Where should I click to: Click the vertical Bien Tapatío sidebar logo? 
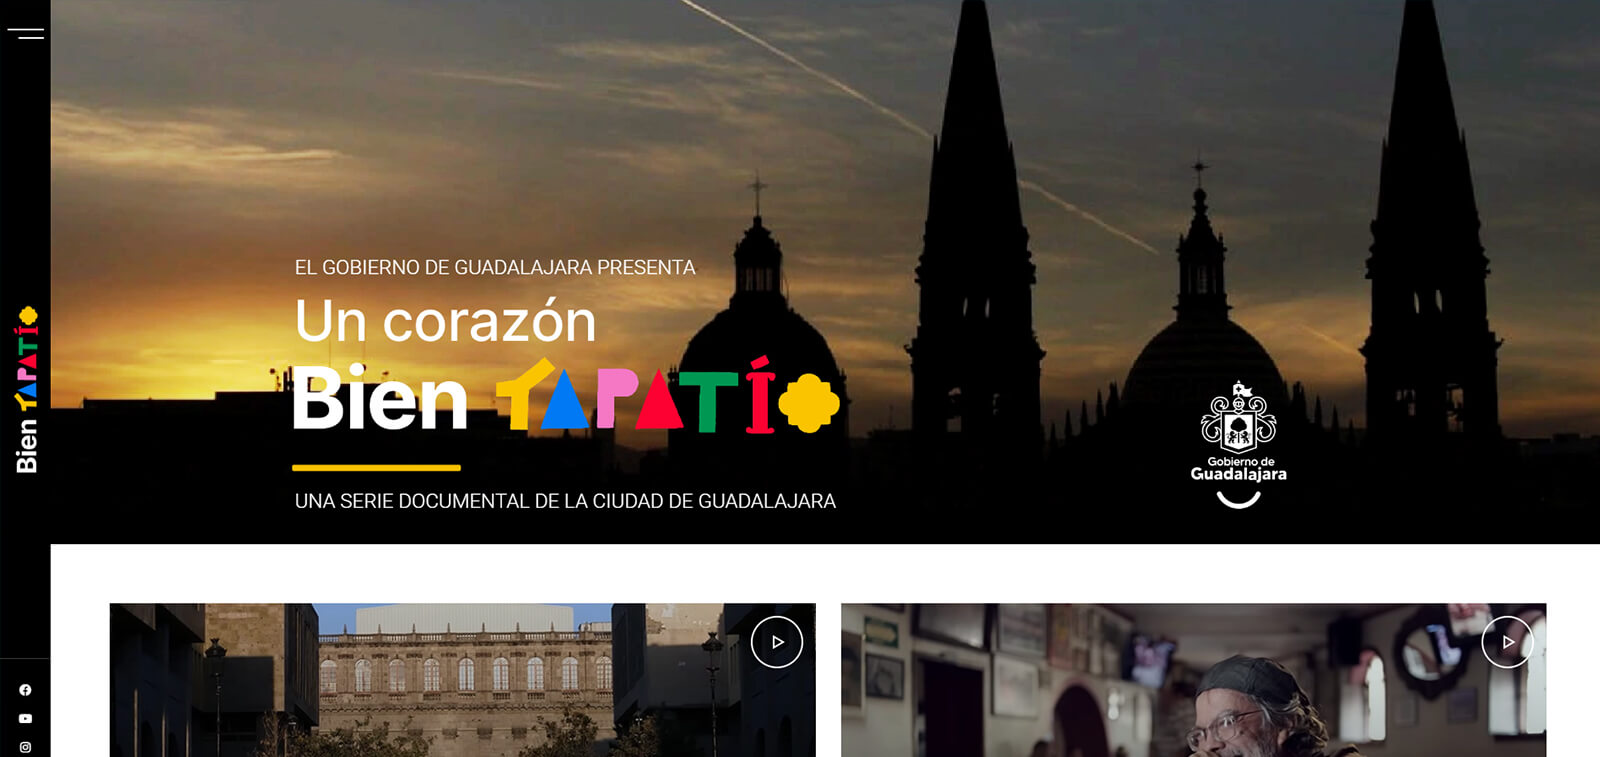click(26, 389)
